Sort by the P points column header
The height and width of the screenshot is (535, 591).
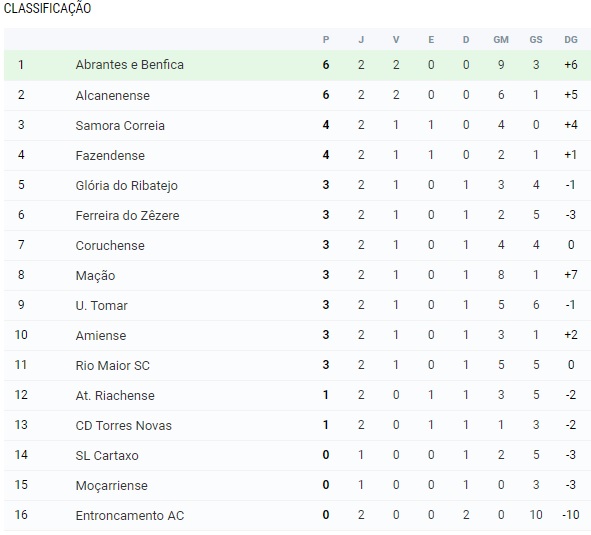326,40
